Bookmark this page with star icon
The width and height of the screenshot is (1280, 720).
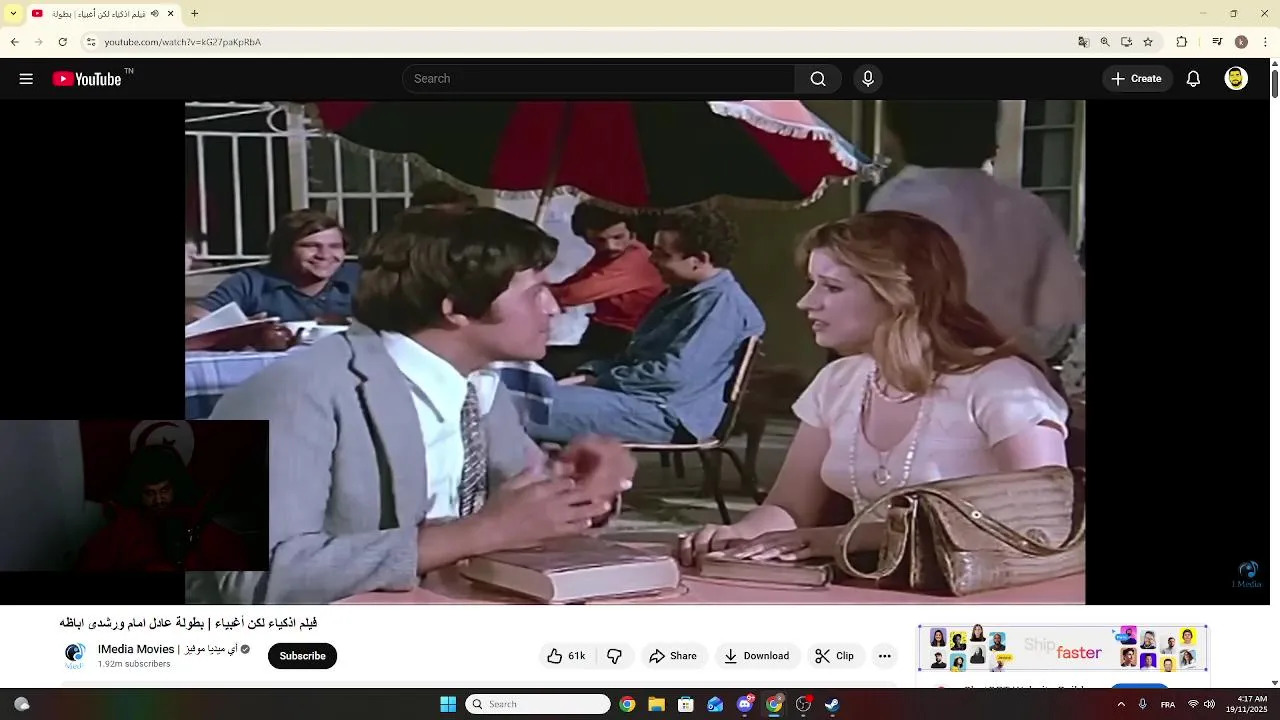tap(1148, 42)
